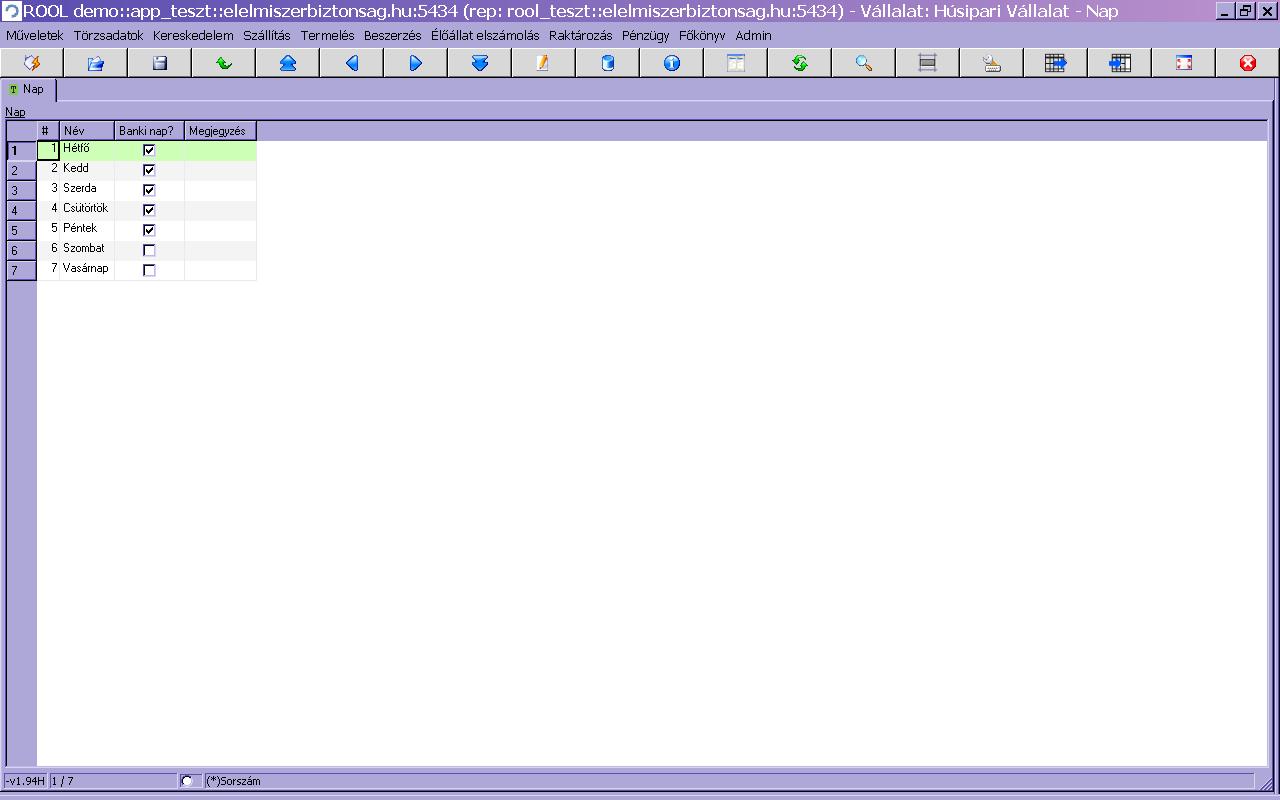Click the magnifying glass search icon
Viewport: 1280px width, 800px height.
[x=864, y=63]
